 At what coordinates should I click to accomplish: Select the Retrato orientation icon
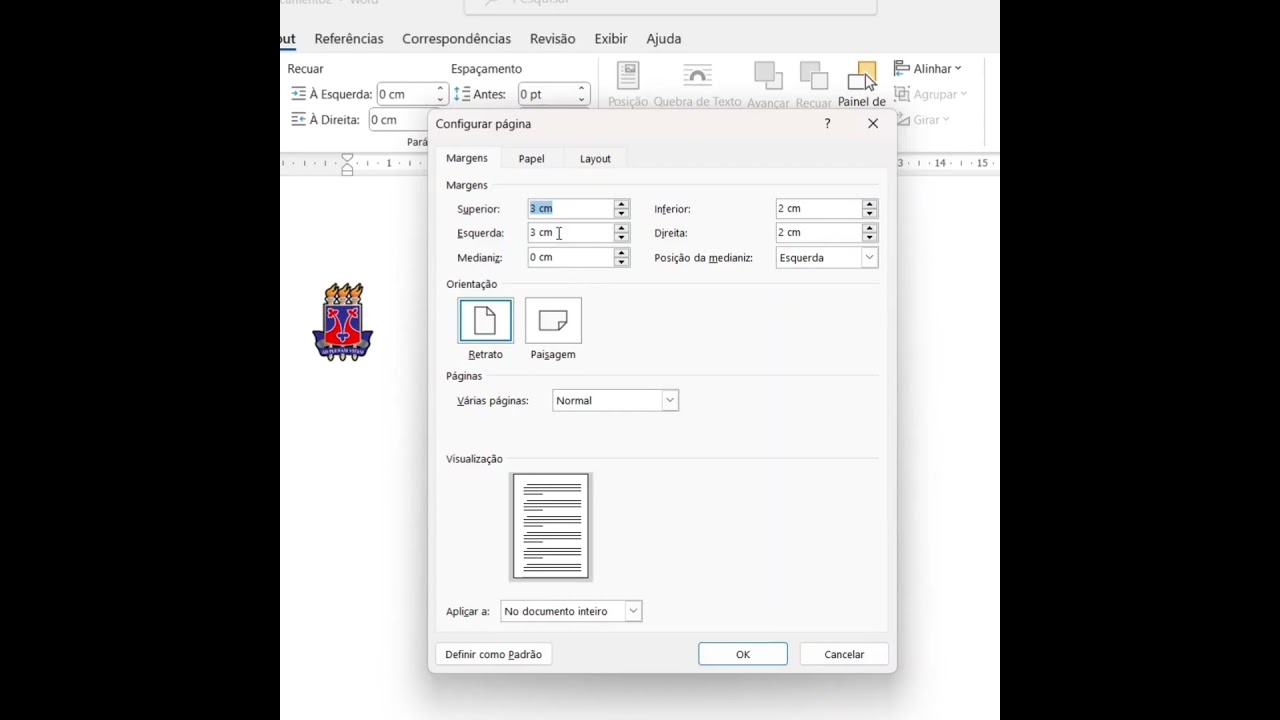click(485, 321)
